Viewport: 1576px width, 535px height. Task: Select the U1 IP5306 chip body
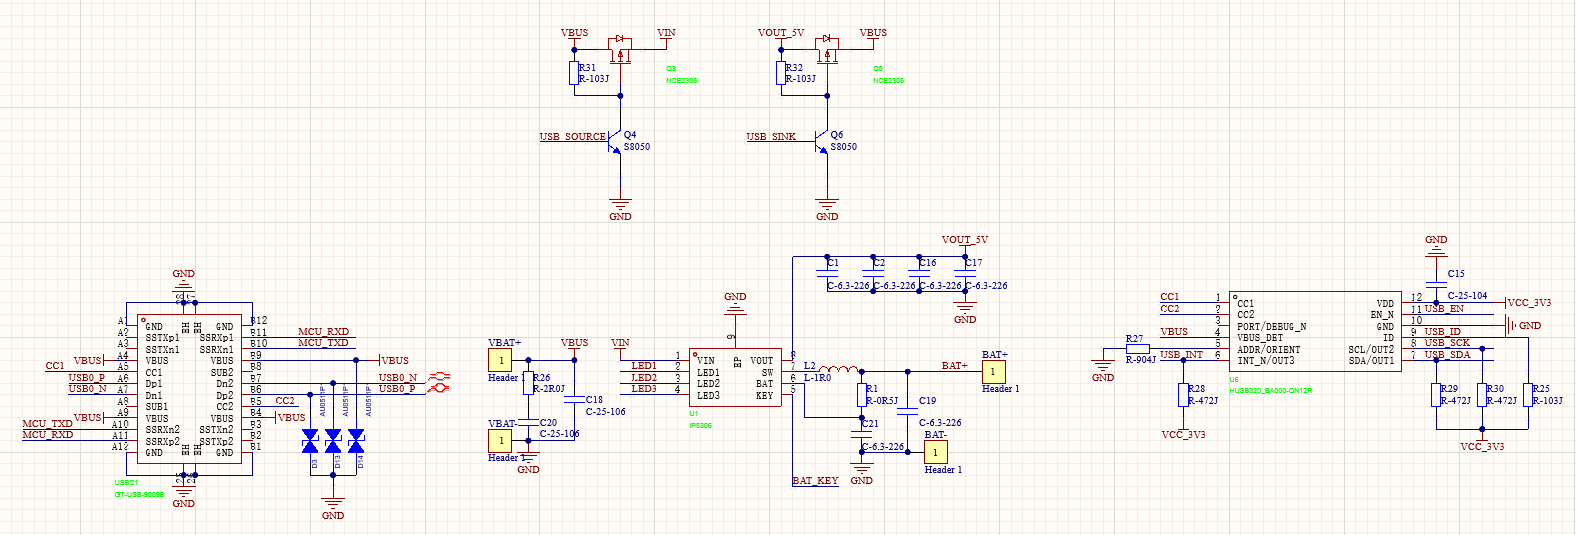(735, 377)
